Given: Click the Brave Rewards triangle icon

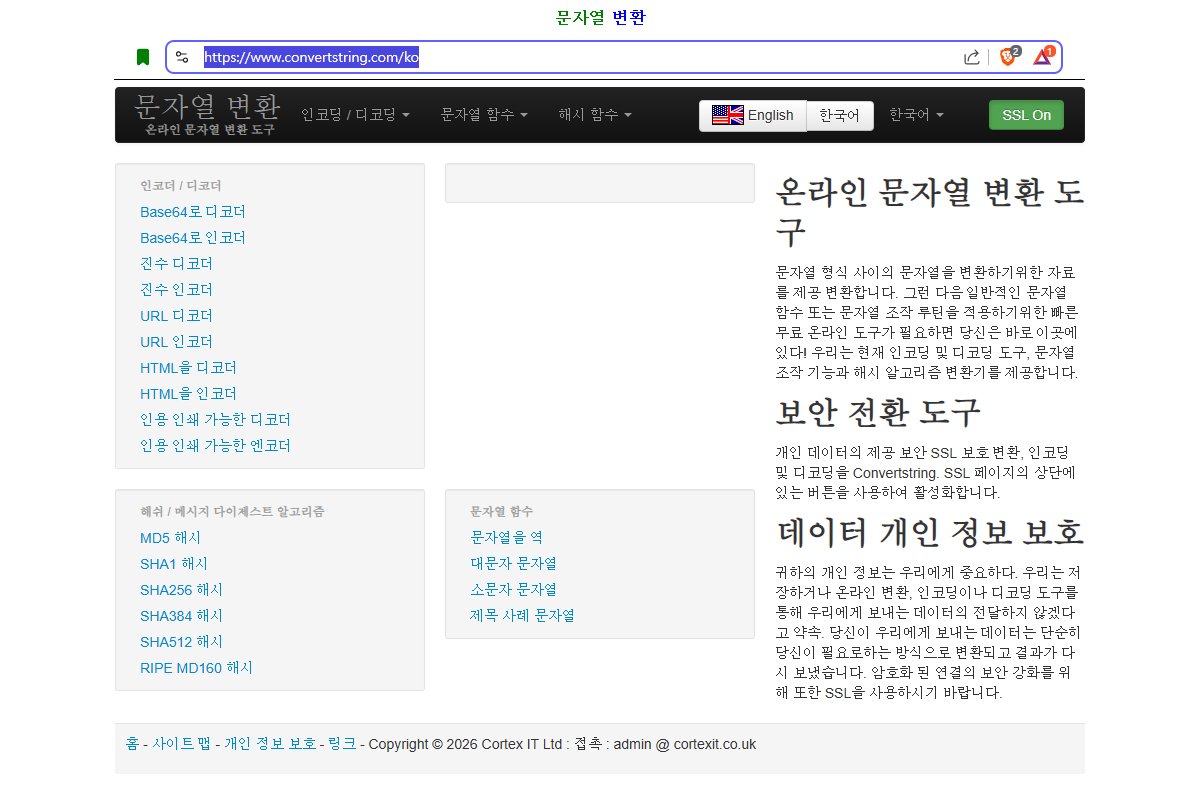Looking at the screenshot, I should tap(1043, 56).
